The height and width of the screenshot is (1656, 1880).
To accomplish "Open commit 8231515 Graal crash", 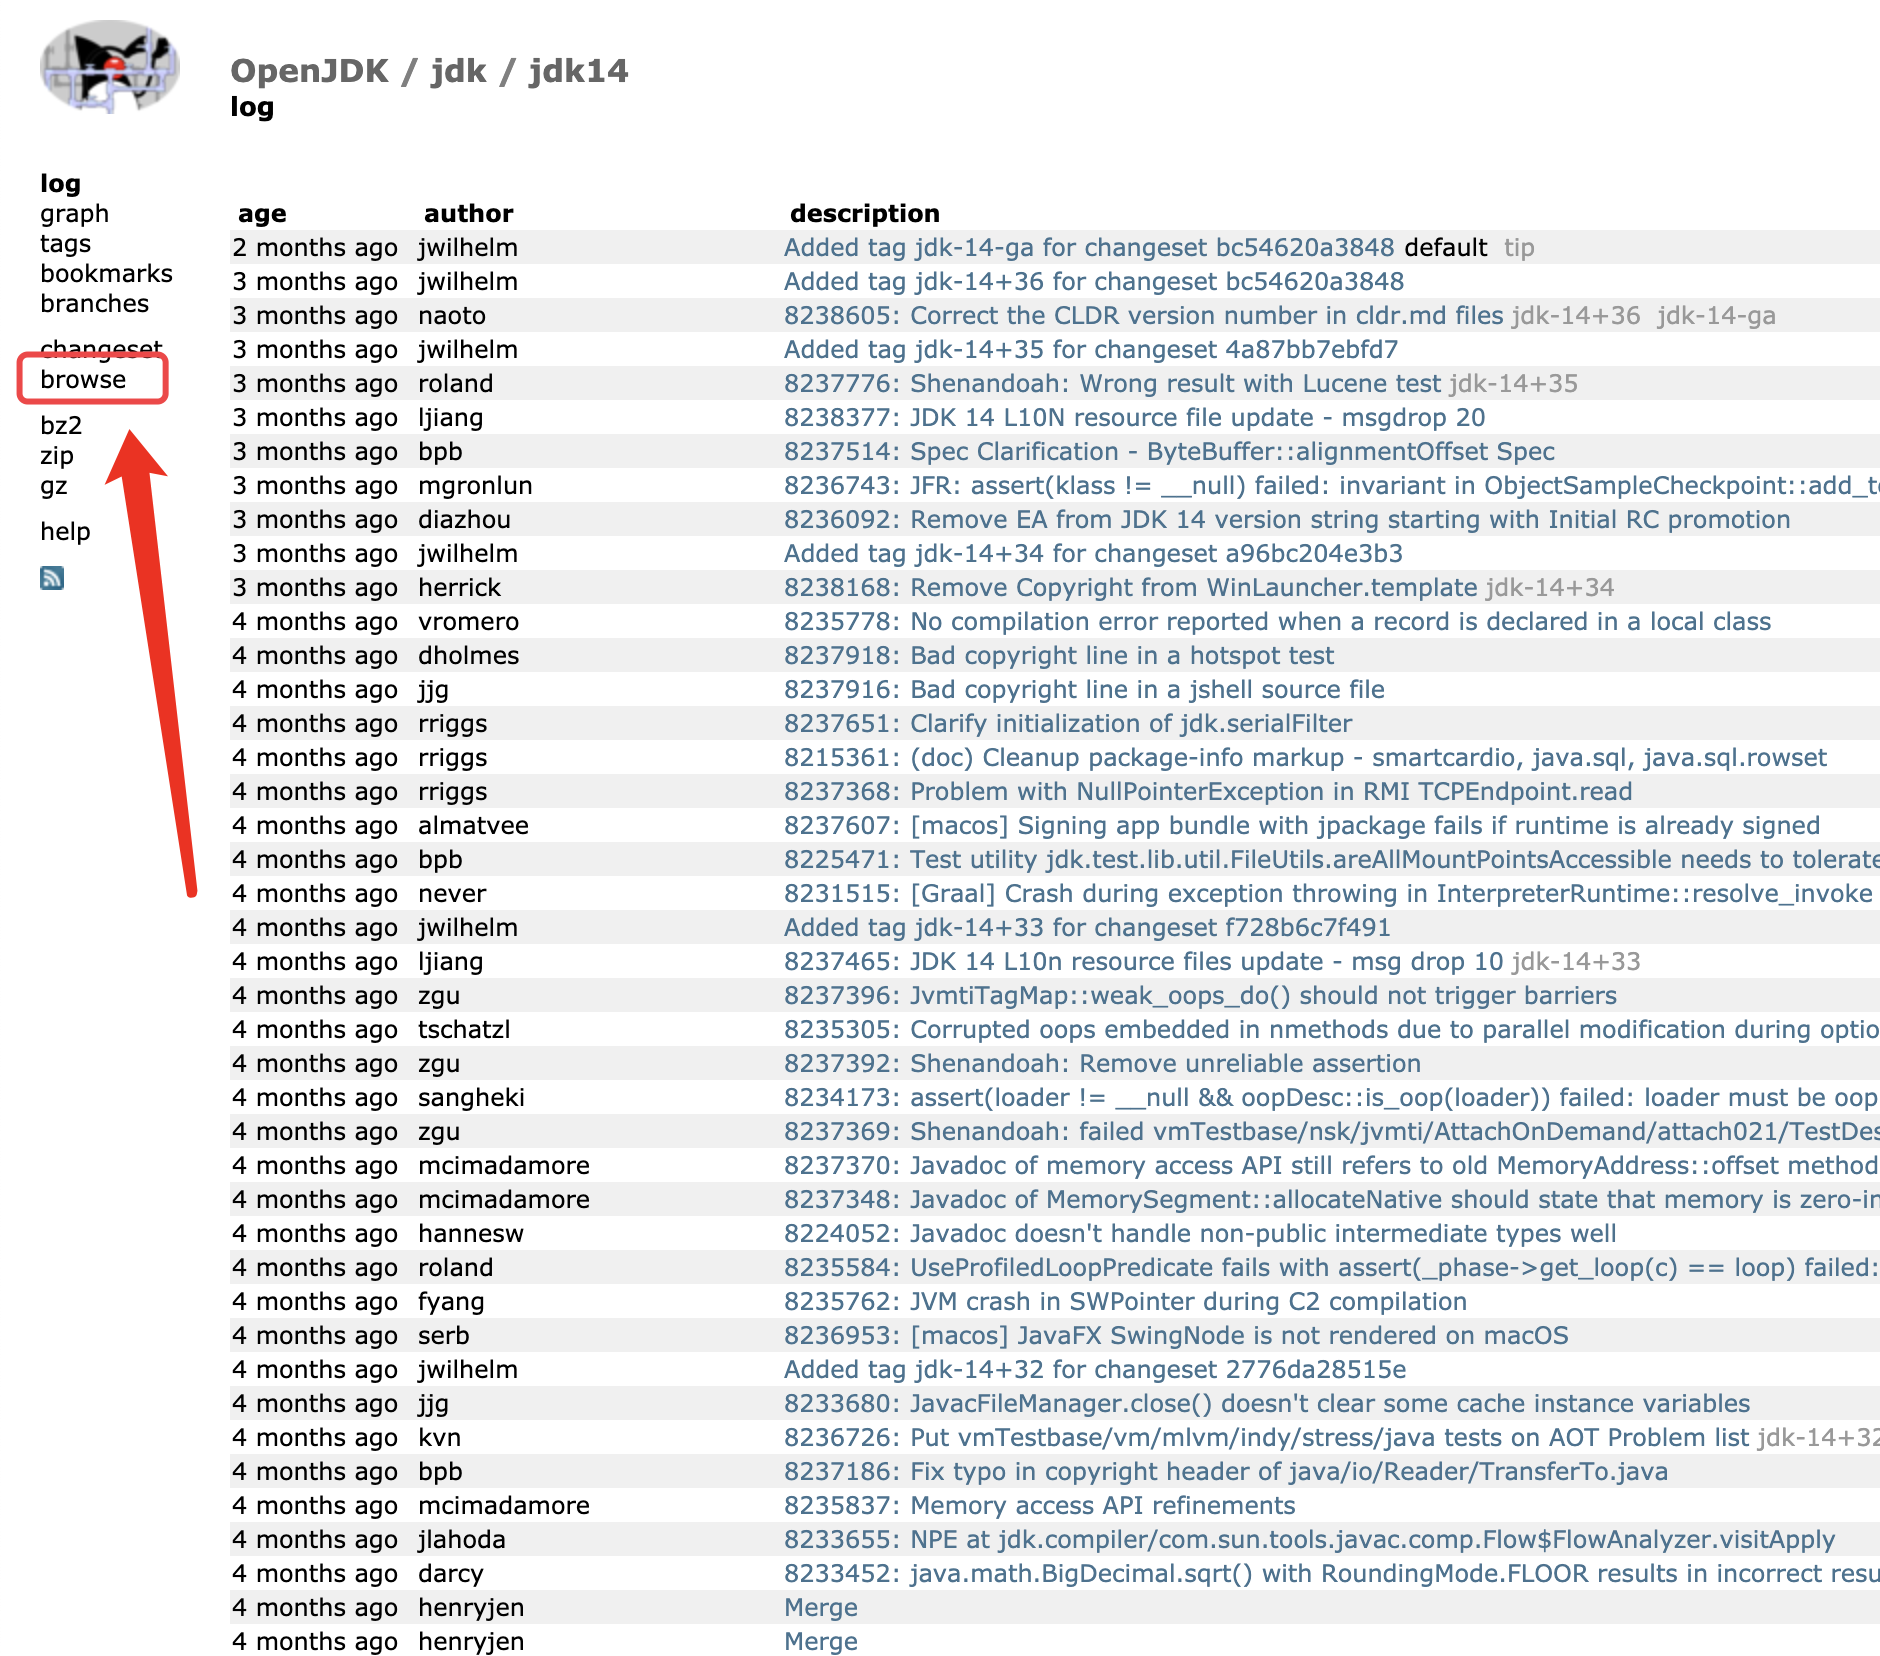I will (x=1328, y=894).
